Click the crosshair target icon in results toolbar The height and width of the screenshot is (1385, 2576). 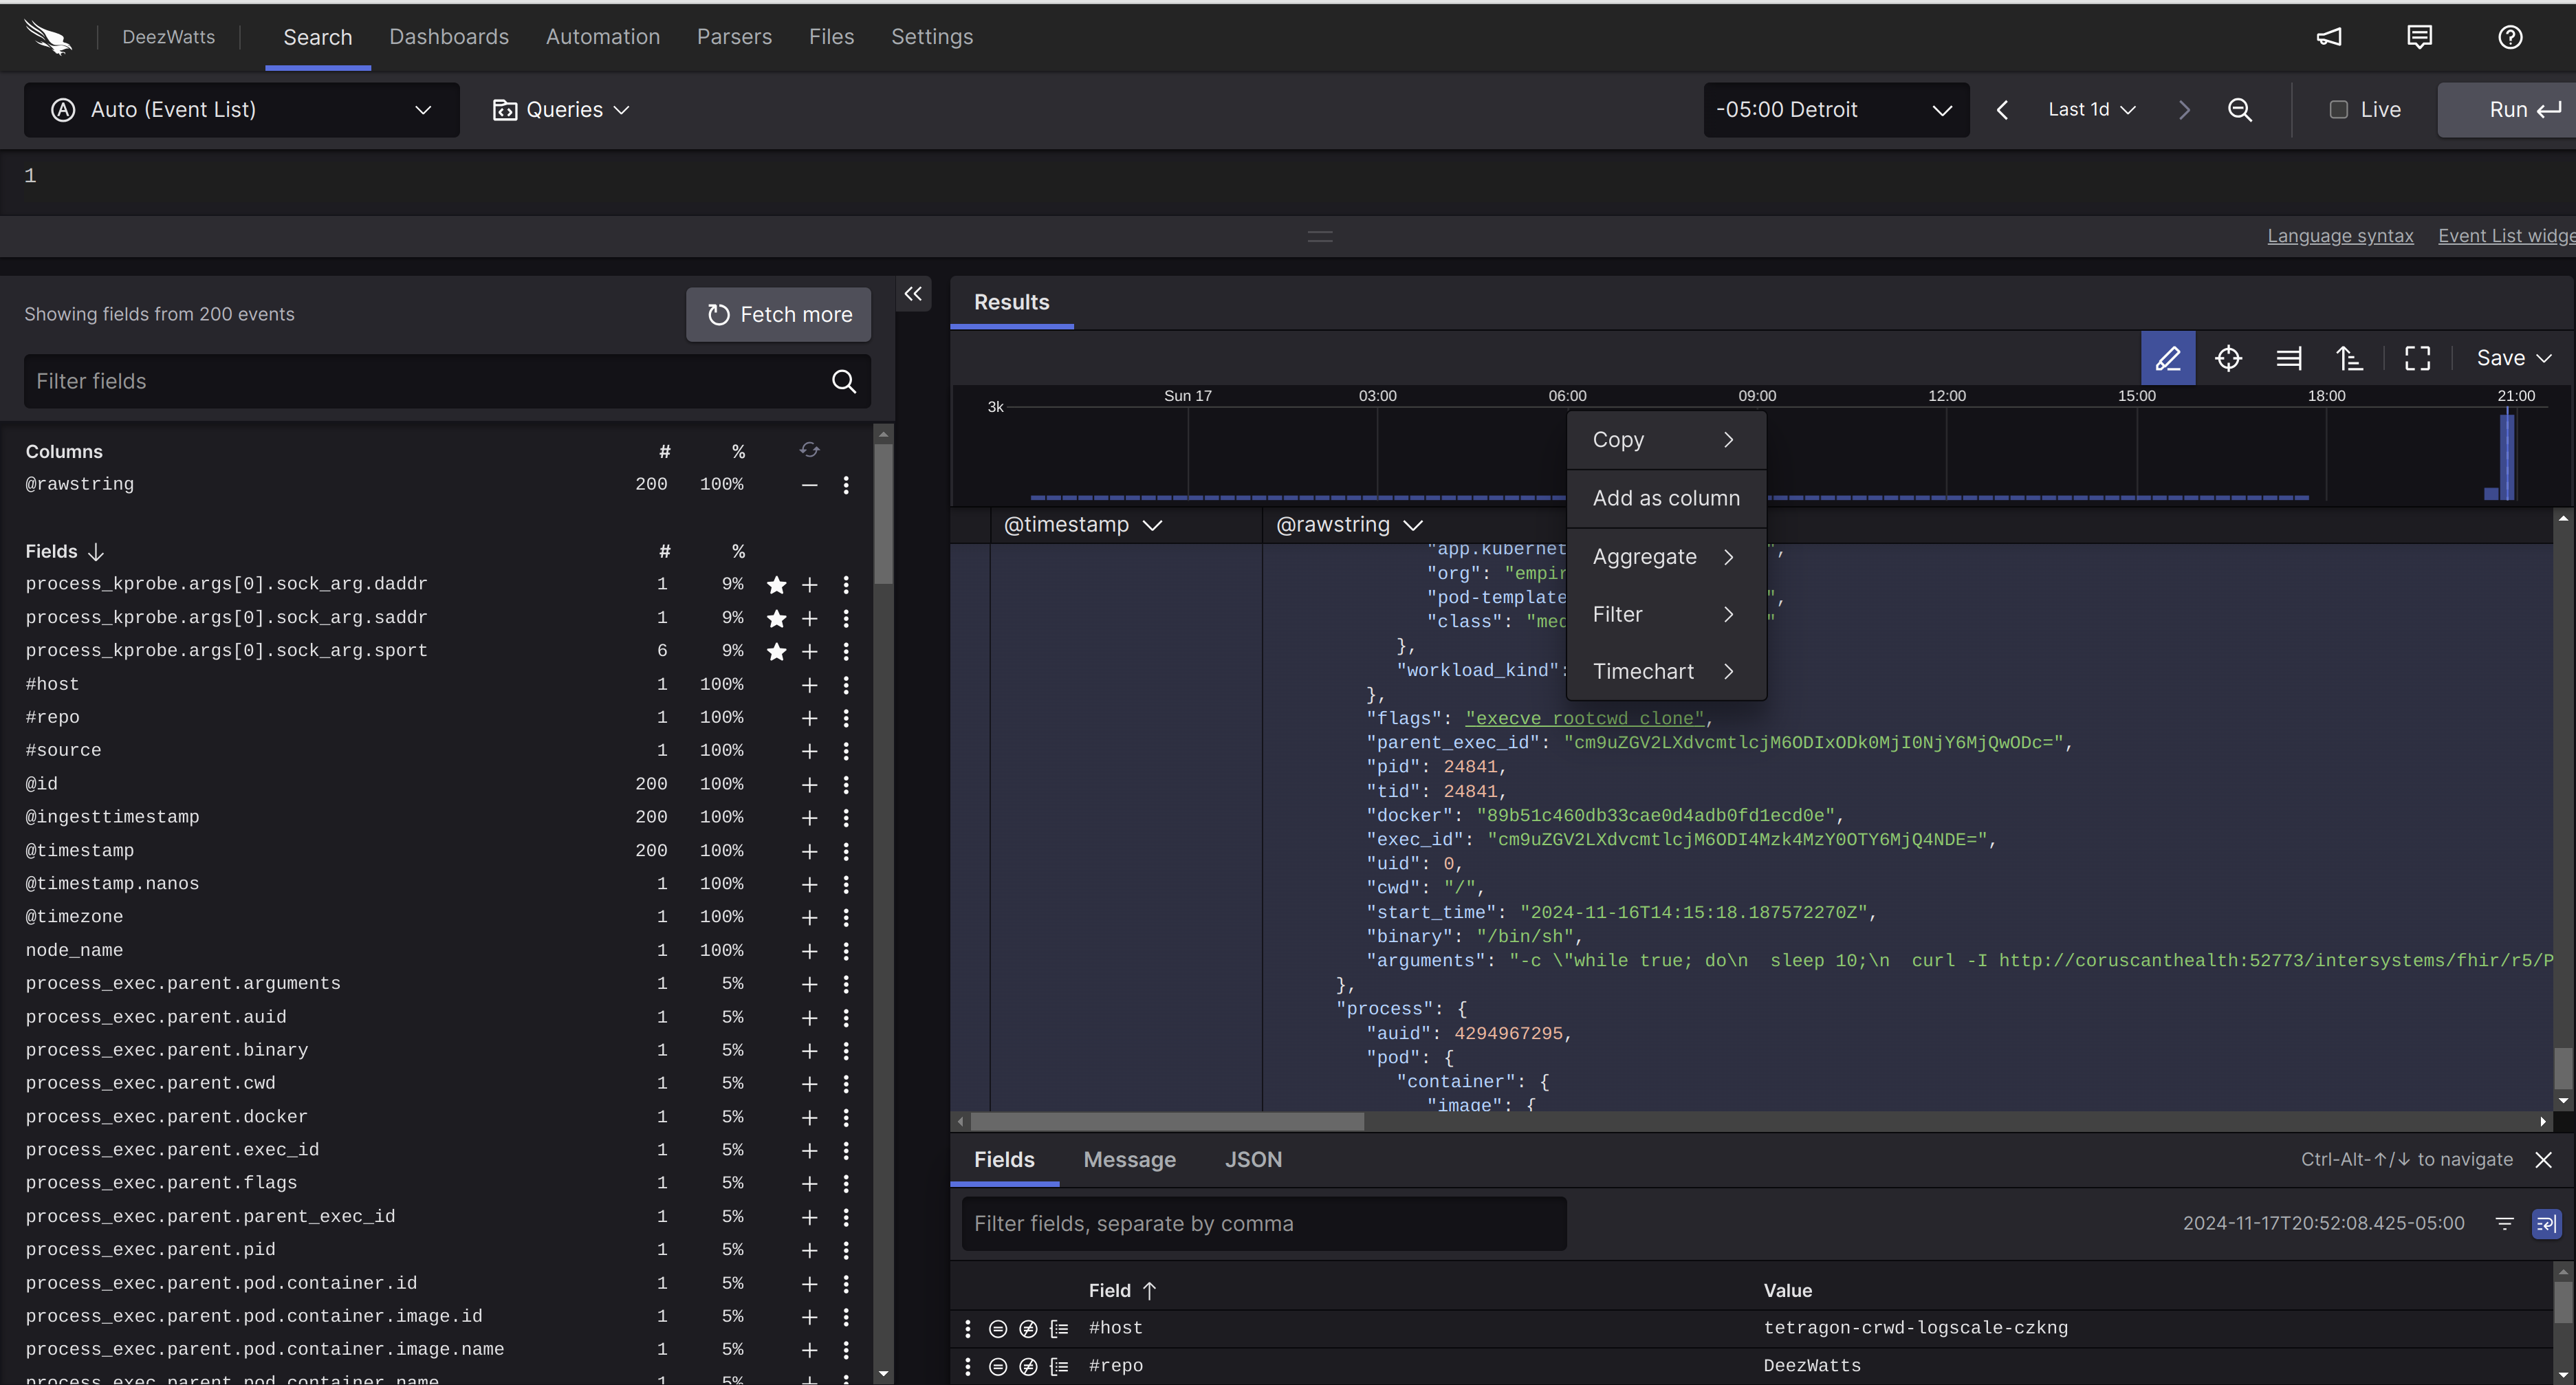pos(2228,358)
